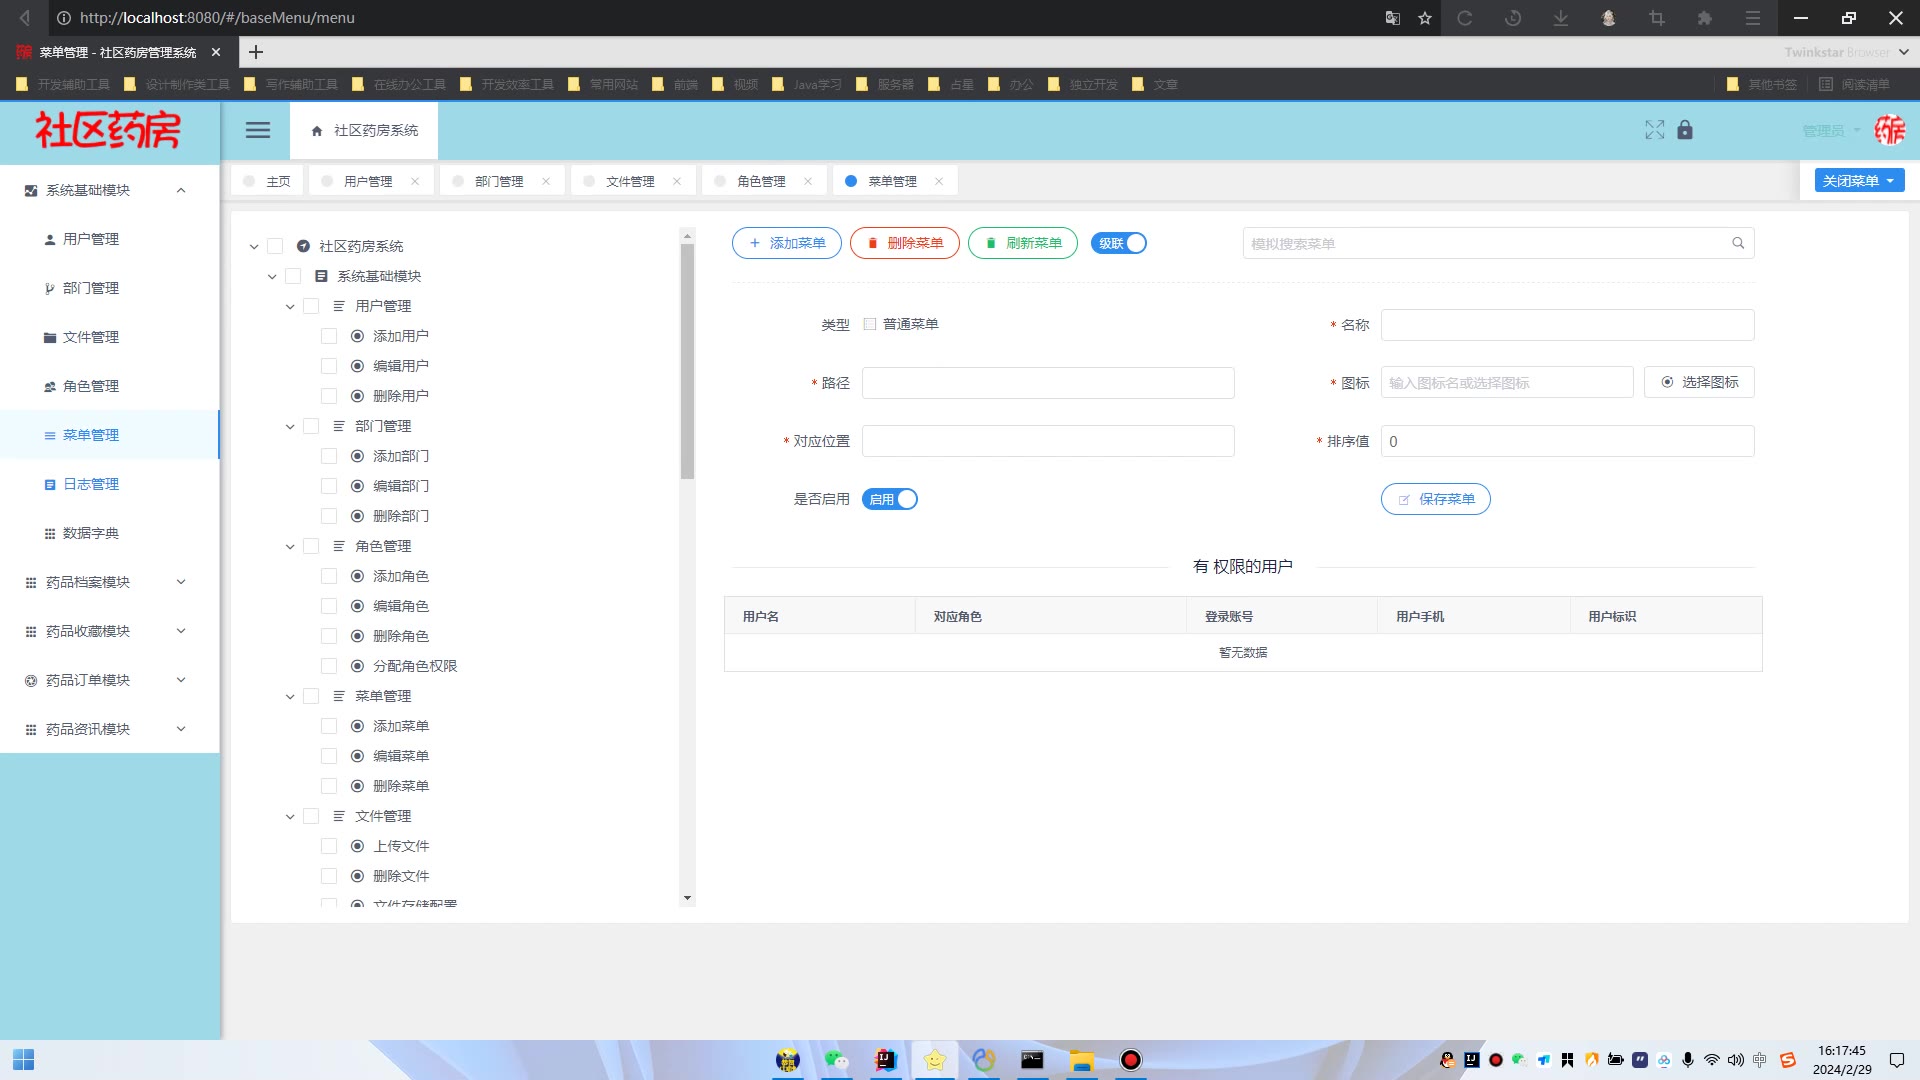This screenshot has width=1920, height=1080.
Task: Open 日志管理 from the sidebar
Action: (x=90, y=484)
